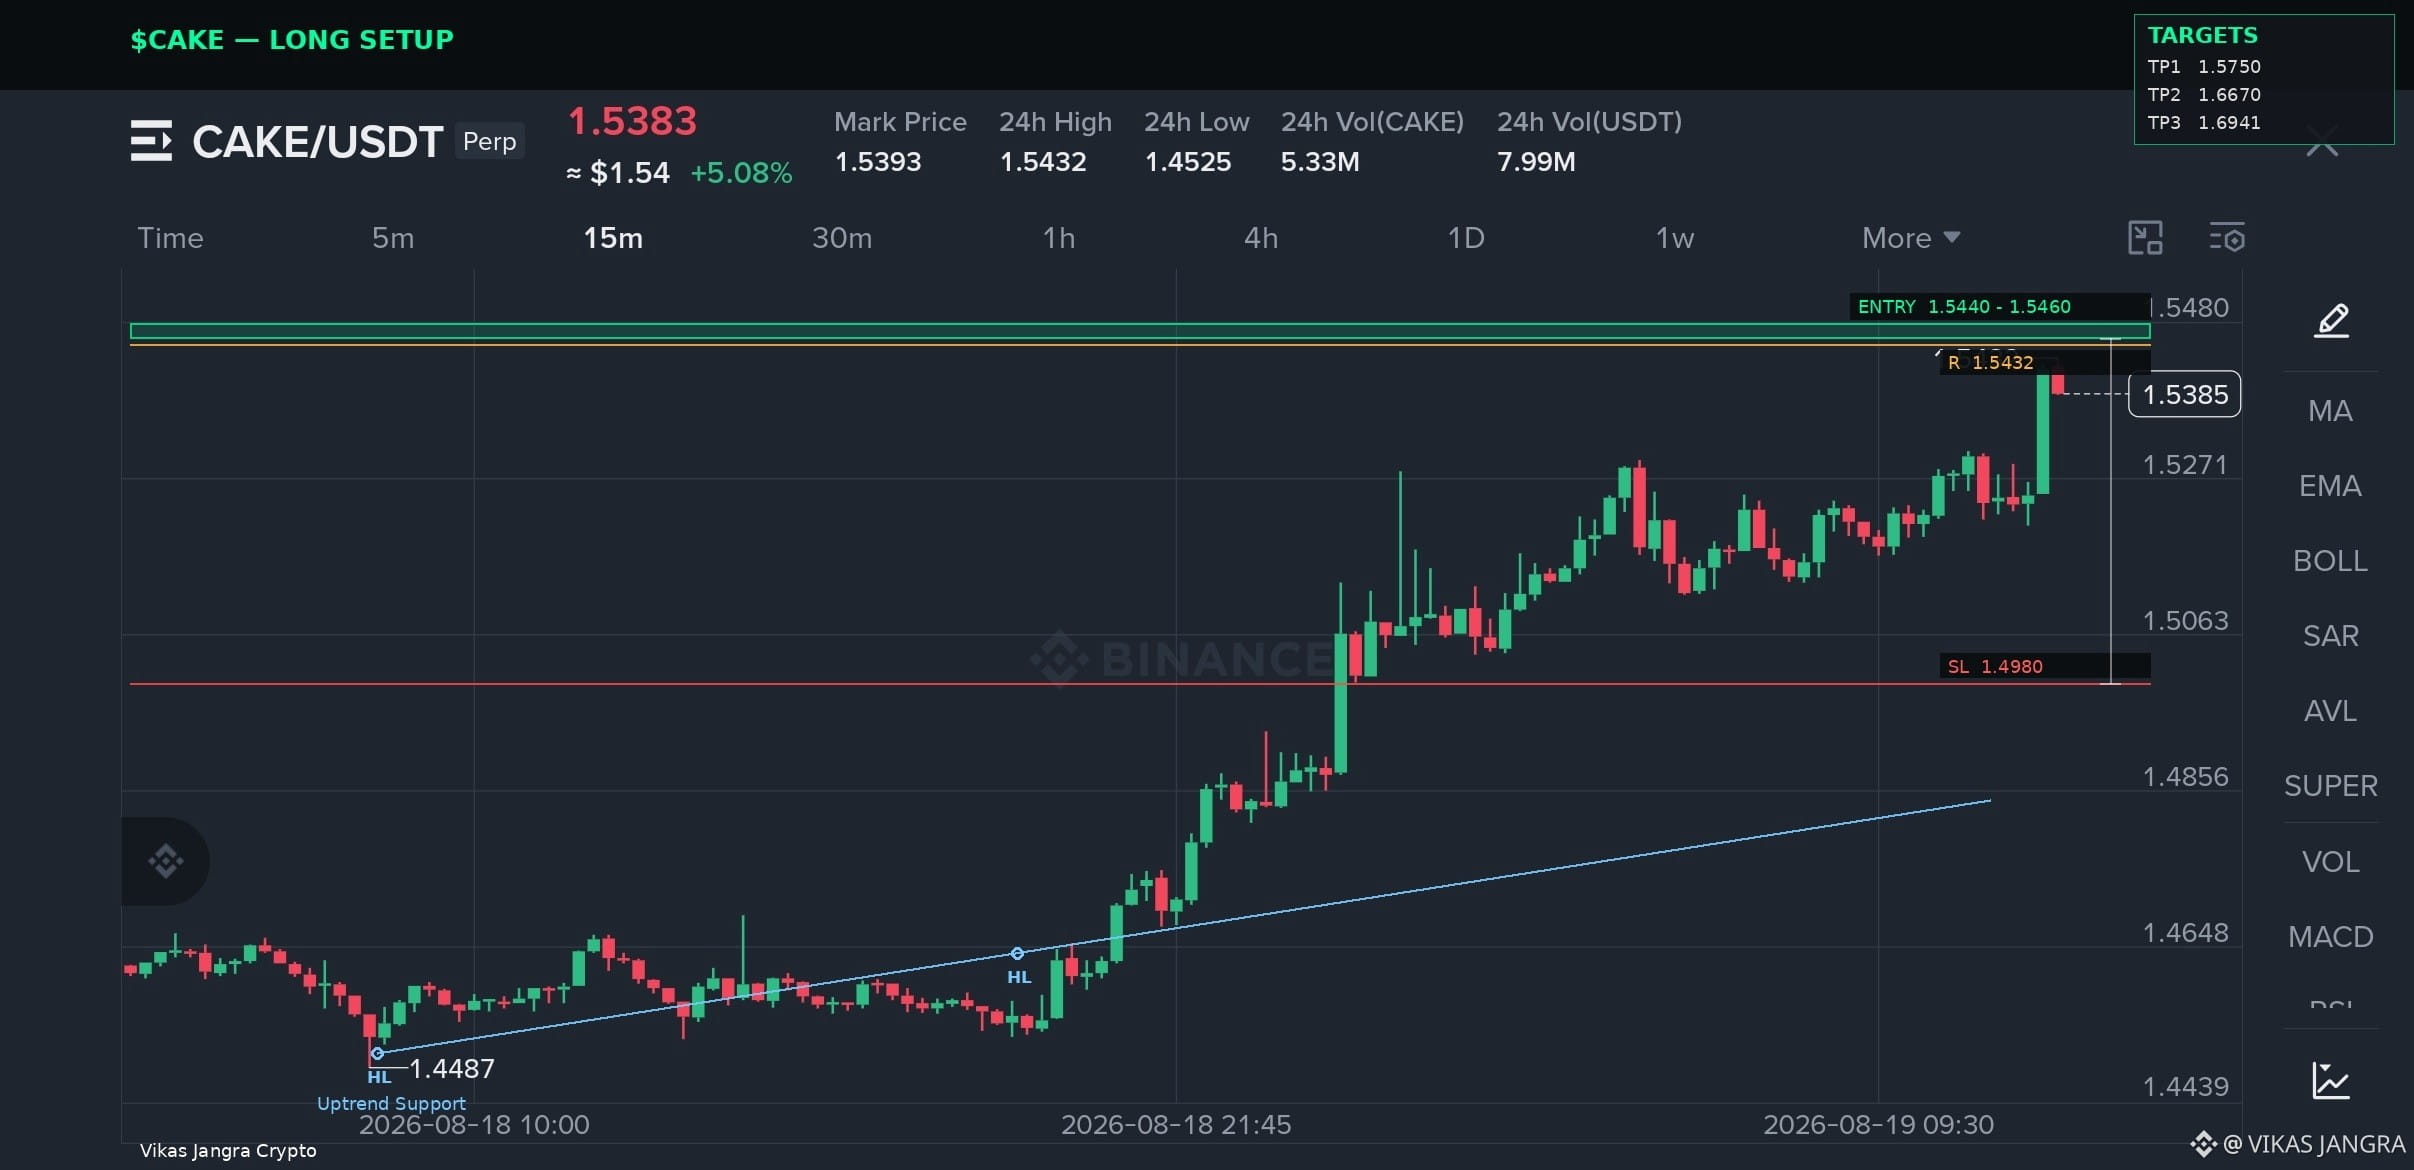
Task: Open the chart layout icon beside More
Action: [2145, 238]
